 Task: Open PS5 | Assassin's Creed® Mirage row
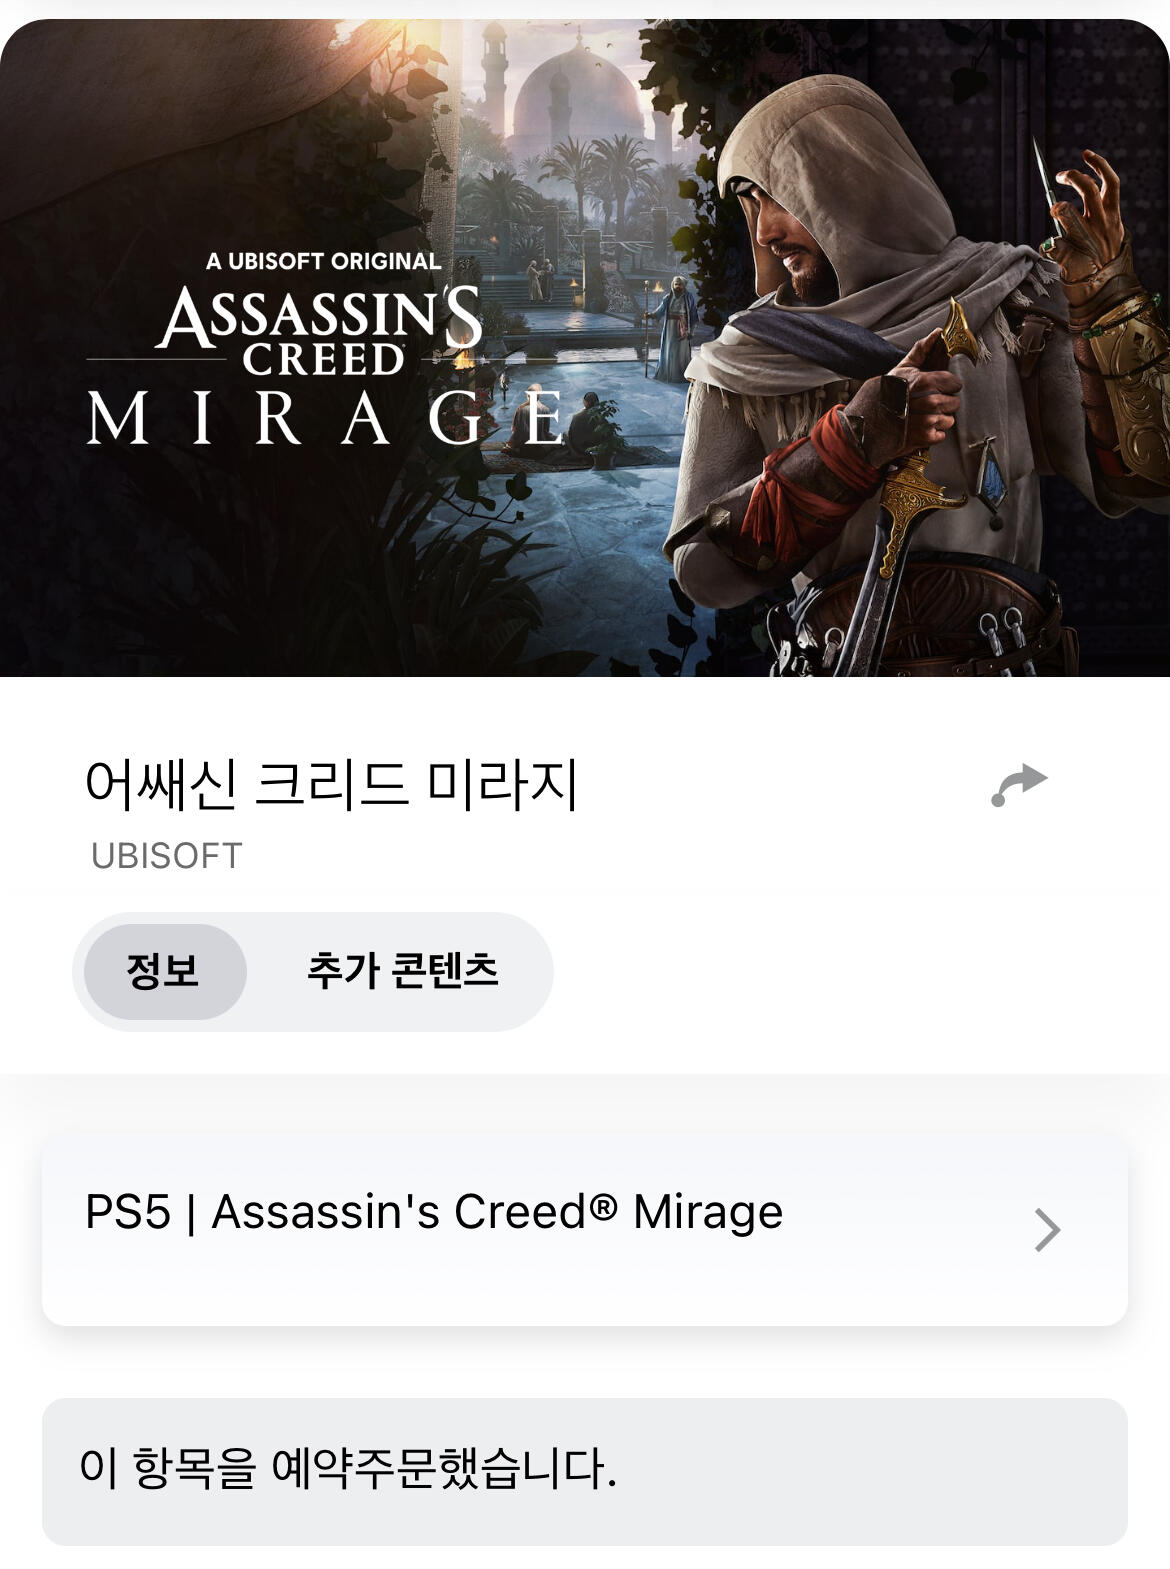coord(585,1230)
